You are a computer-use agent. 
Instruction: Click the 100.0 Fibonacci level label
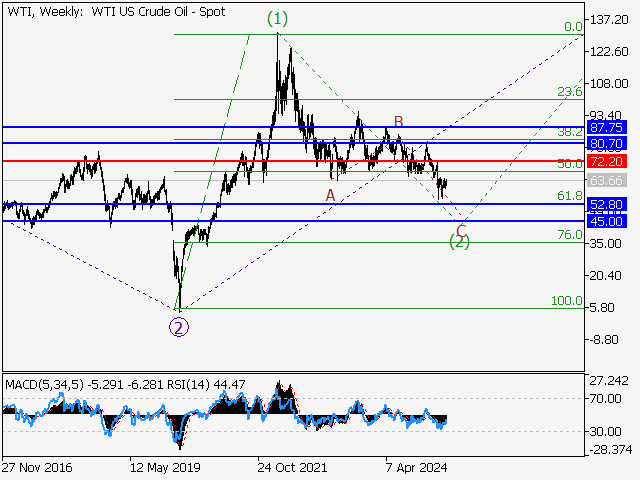[x=566, y=300]
